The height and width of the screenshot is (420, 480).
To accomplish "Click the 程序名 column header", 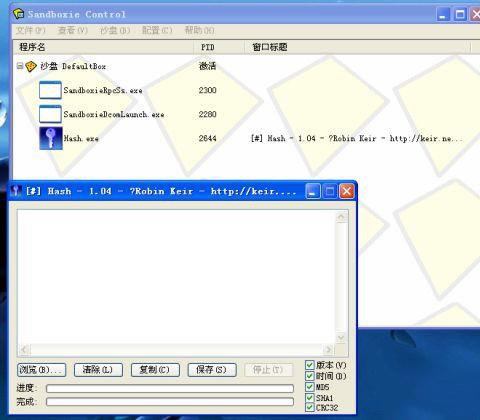I will [x=103, y=47].
